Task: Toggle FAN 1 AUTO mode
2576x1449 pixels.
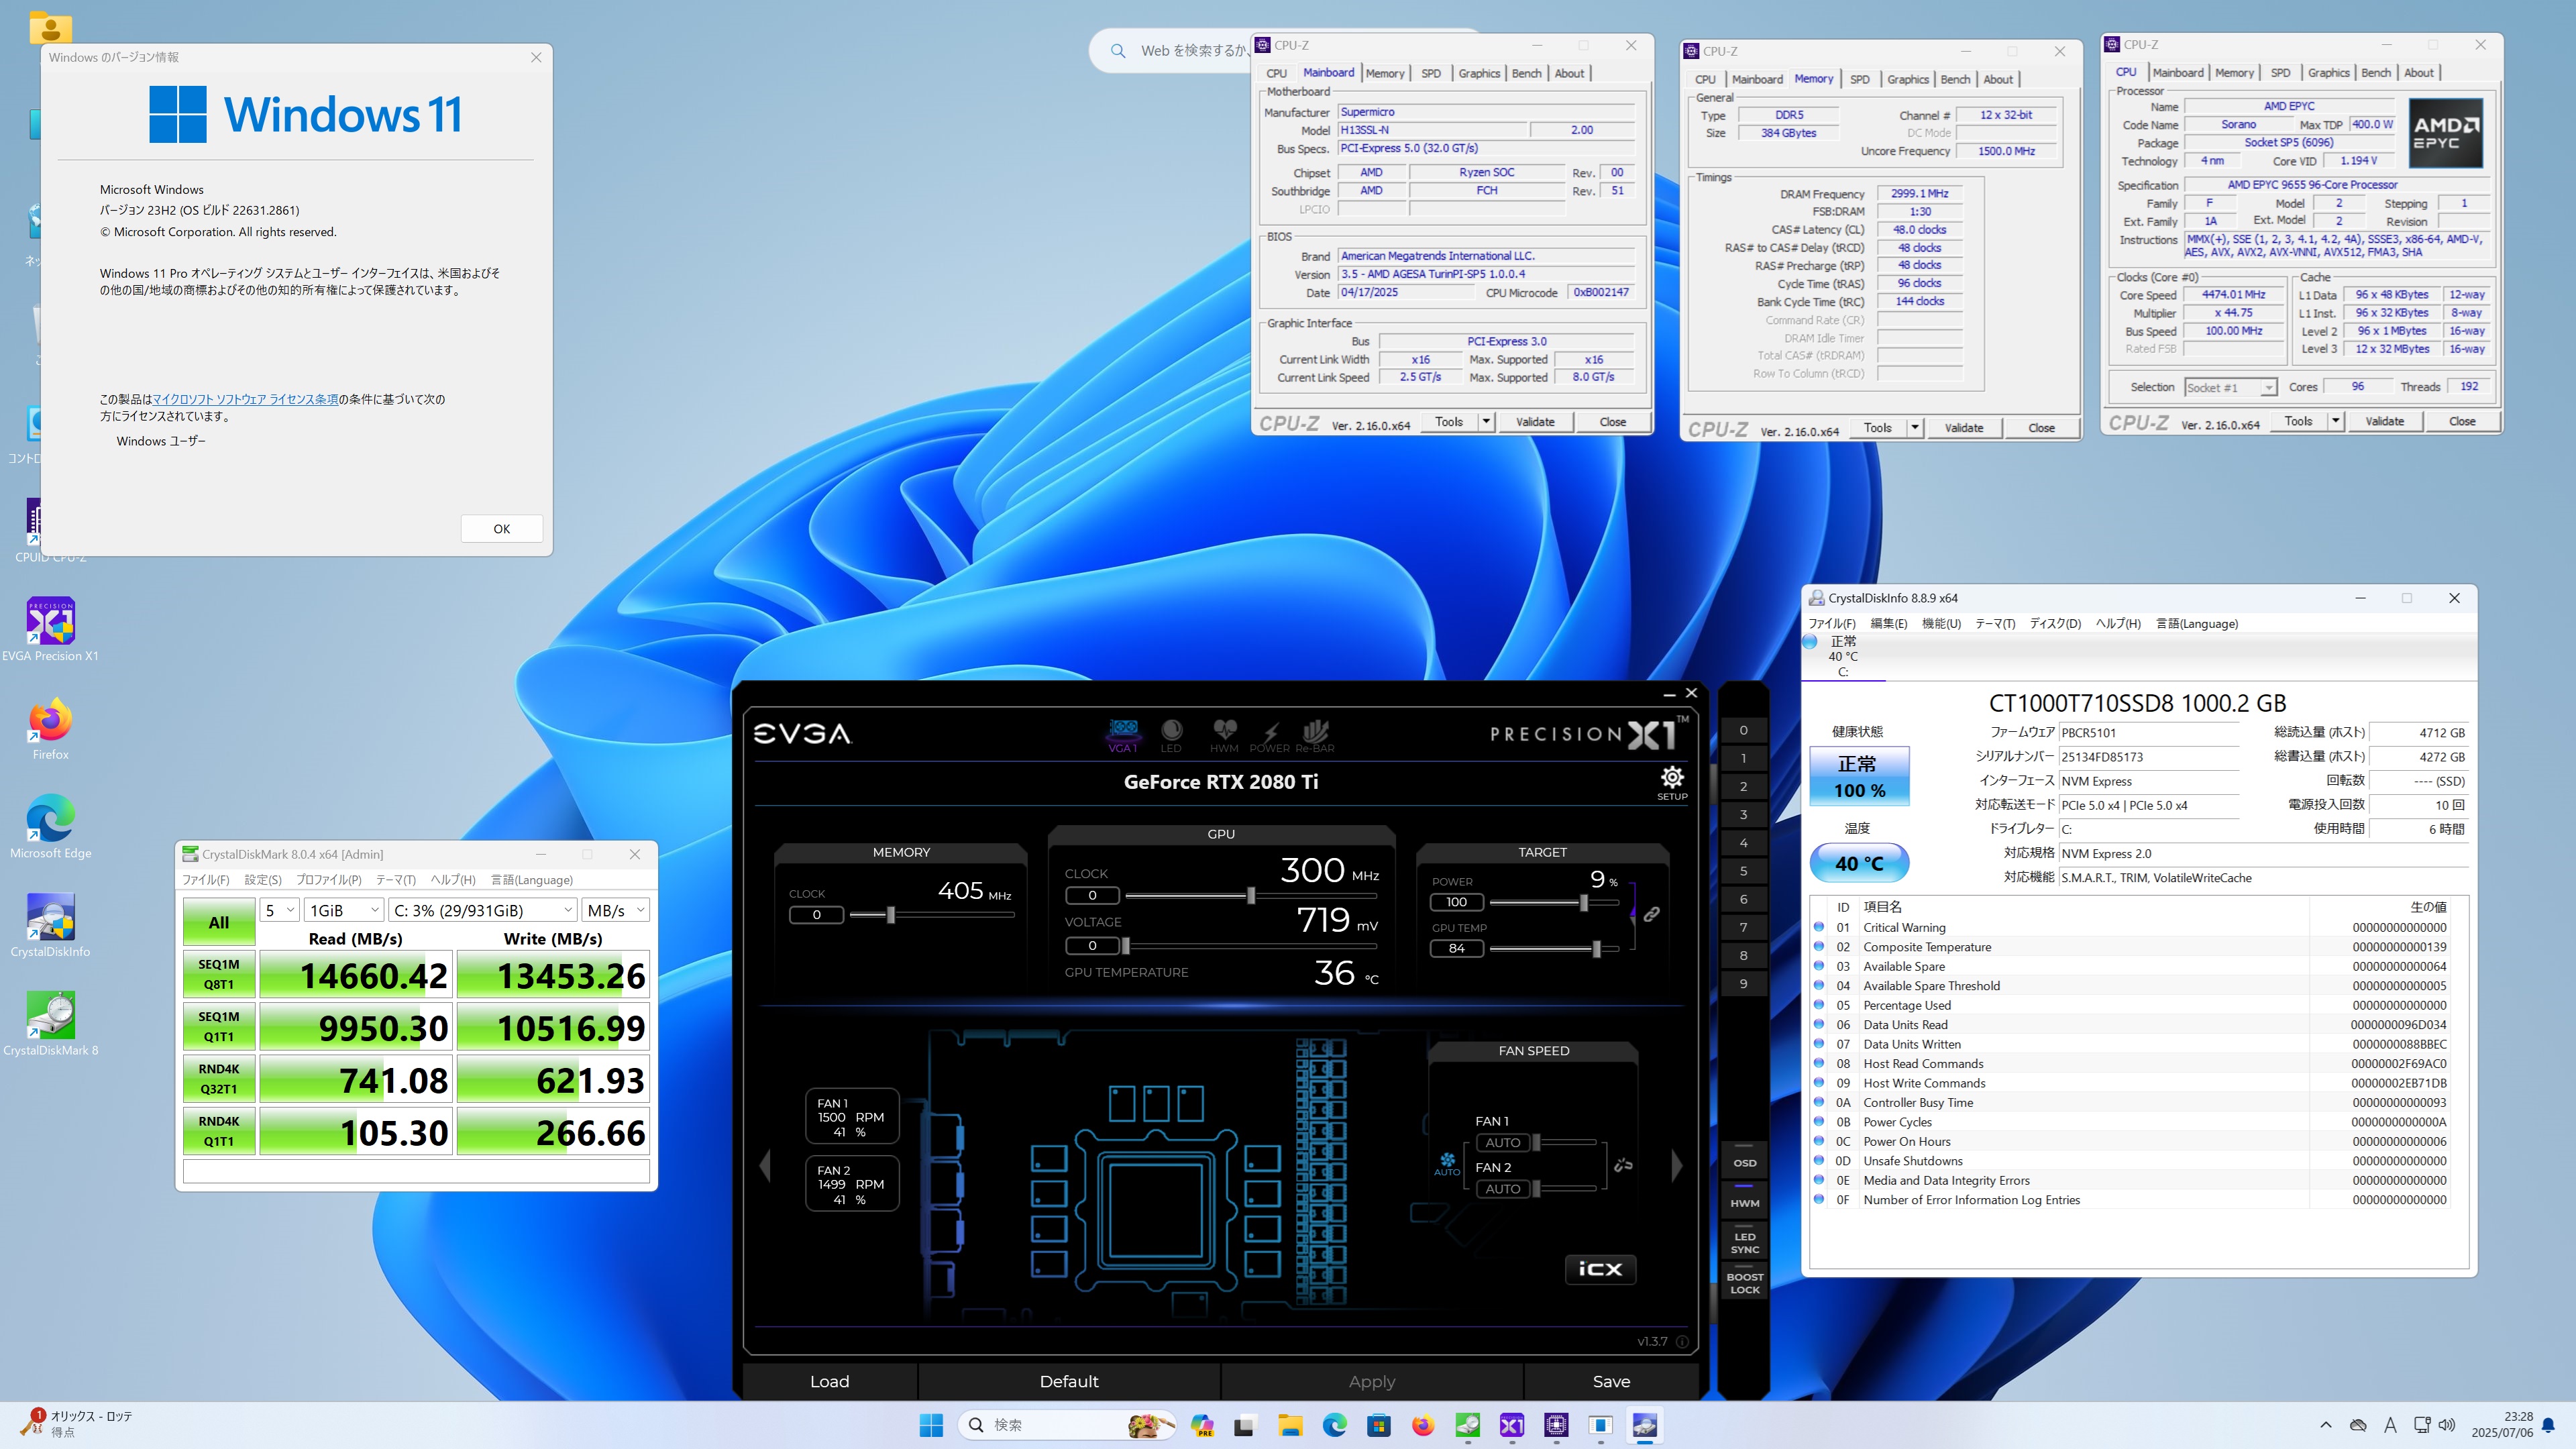Action: pos(1502,1142)
